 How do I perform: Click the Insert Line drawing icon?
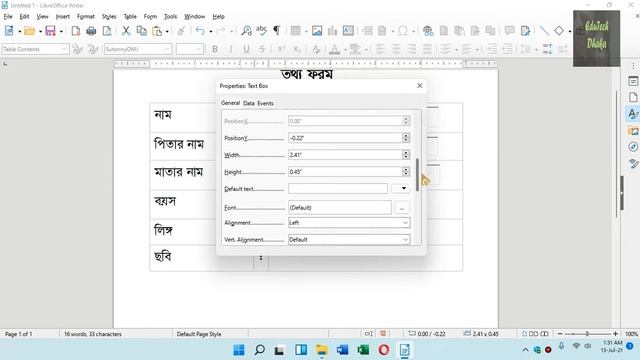544,31
